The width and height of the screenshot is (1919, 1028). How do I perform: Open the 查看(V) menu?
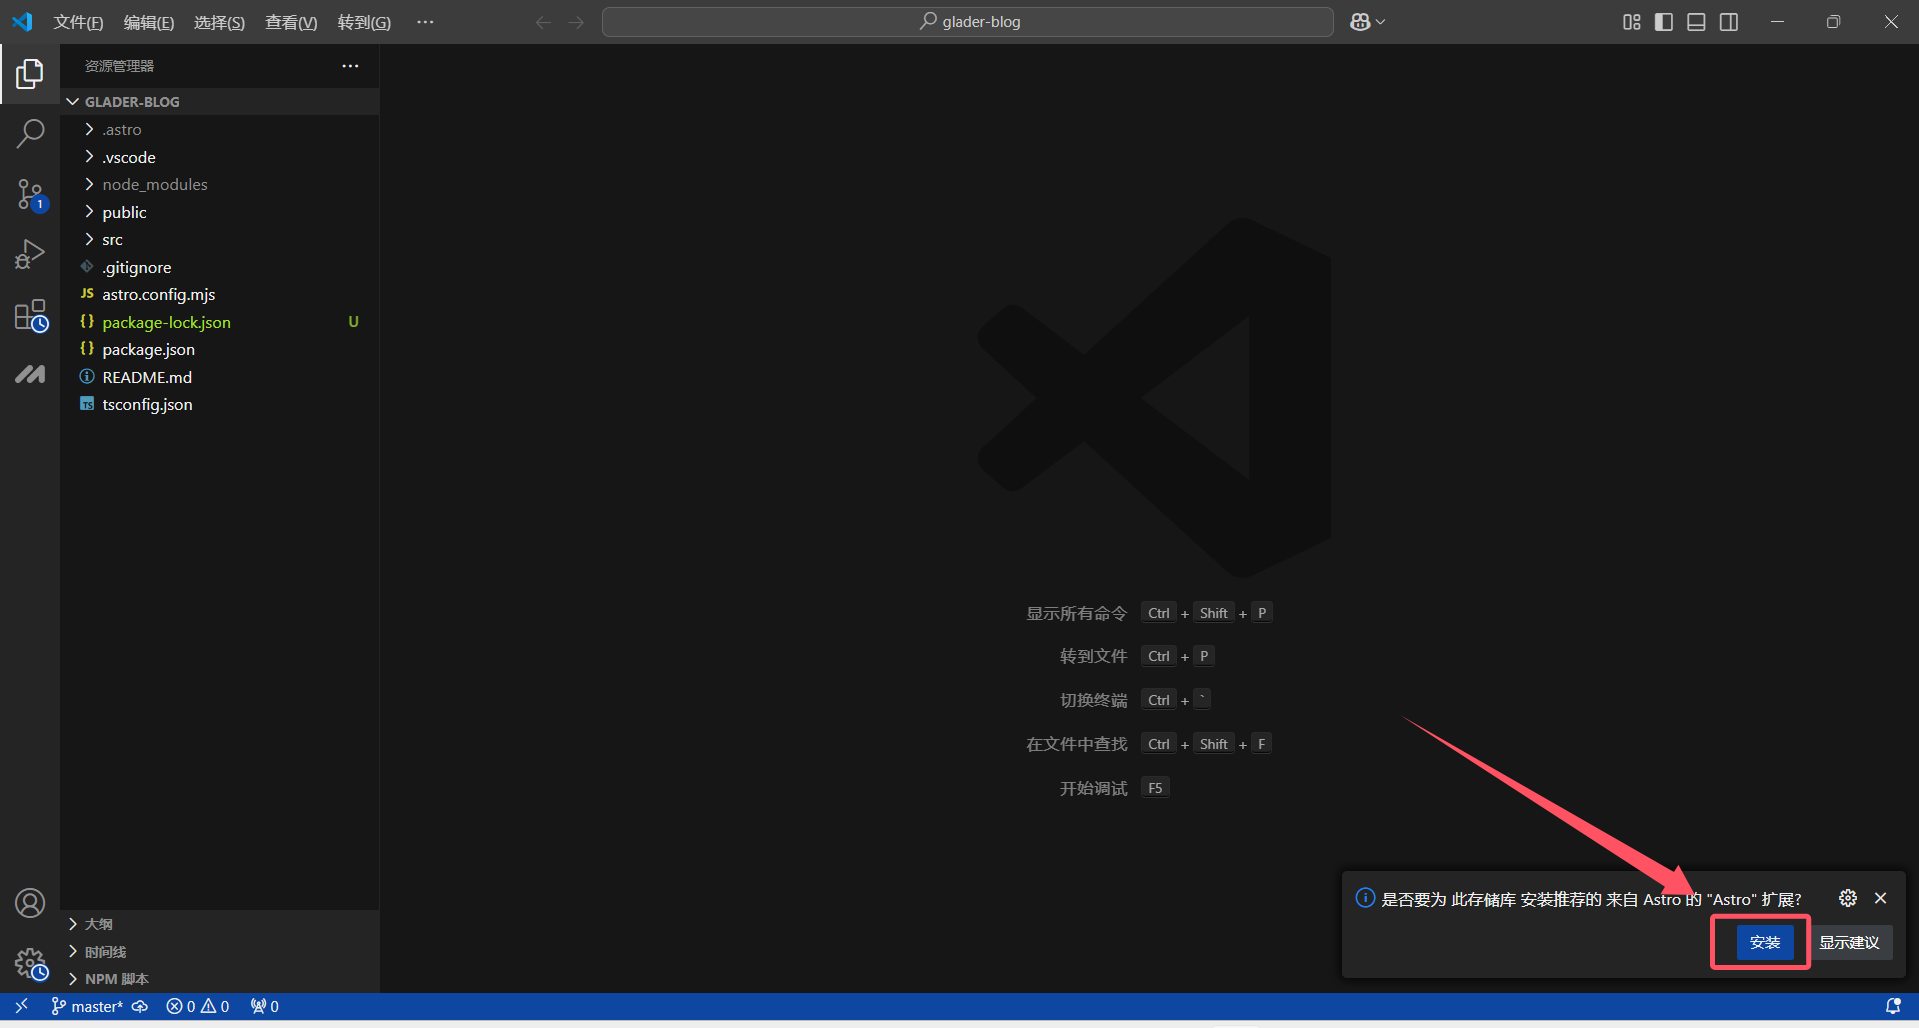pyautogui.click(x=290, y=22)
